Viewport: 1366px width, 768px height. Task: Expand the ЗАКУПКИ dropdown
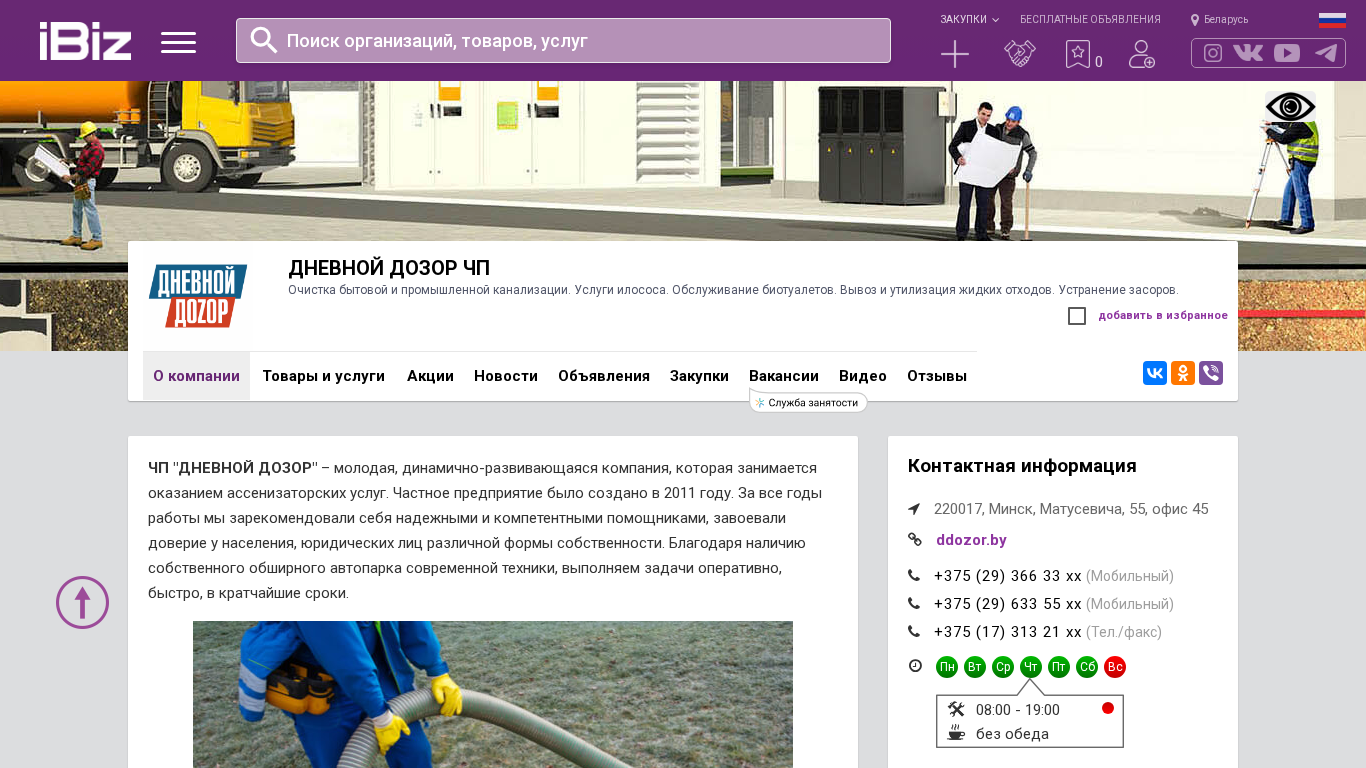pyautogui.click(x=969, y=19)
